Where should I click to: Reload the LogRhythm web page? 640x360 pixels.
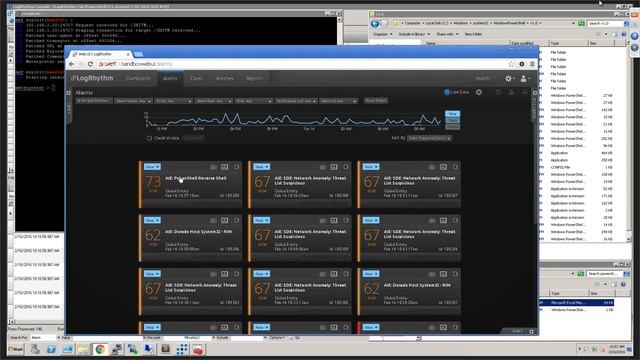(90, 64)
